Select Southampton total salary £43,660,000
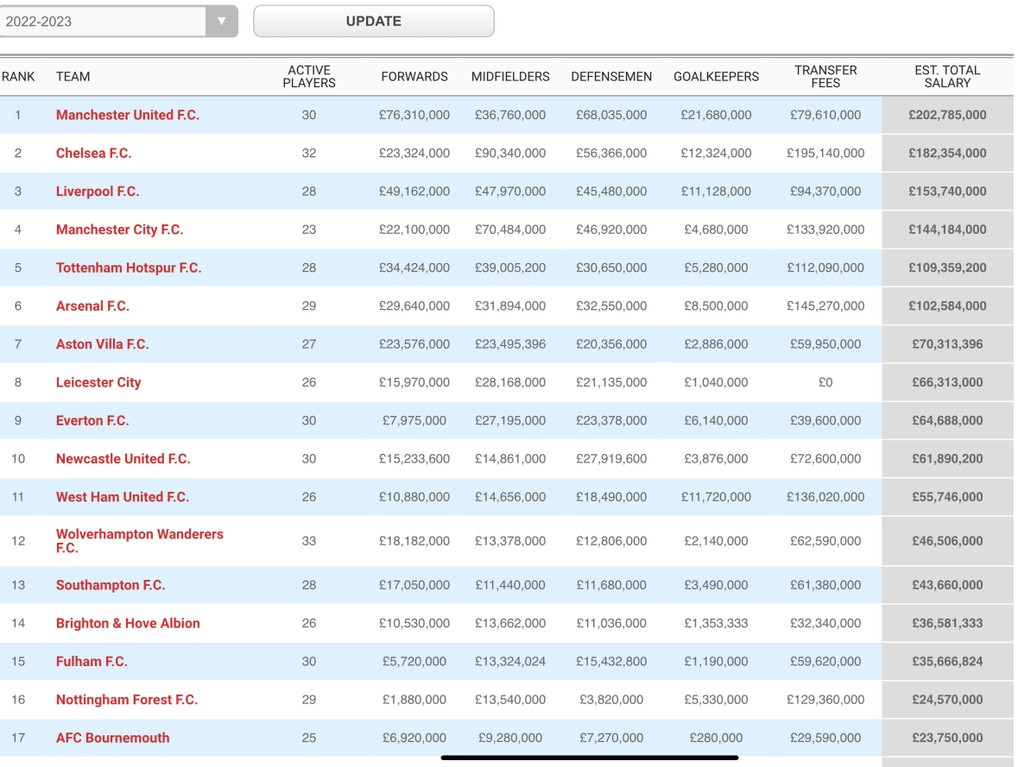This screenshot has height=767, width=1024. [x=947, y=585]
